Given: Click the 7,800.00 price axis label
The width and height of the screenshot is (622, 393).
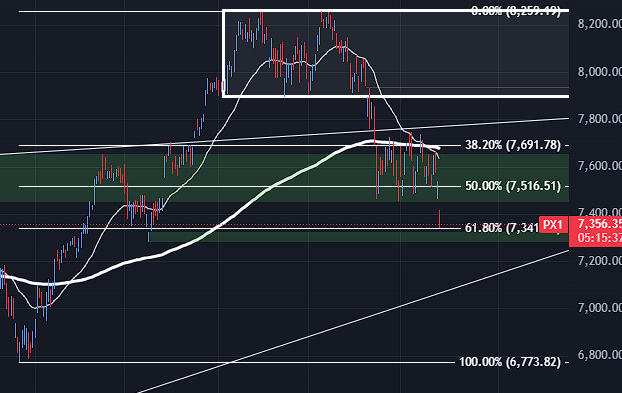Looking at the screenshot, I should point(600,119).
